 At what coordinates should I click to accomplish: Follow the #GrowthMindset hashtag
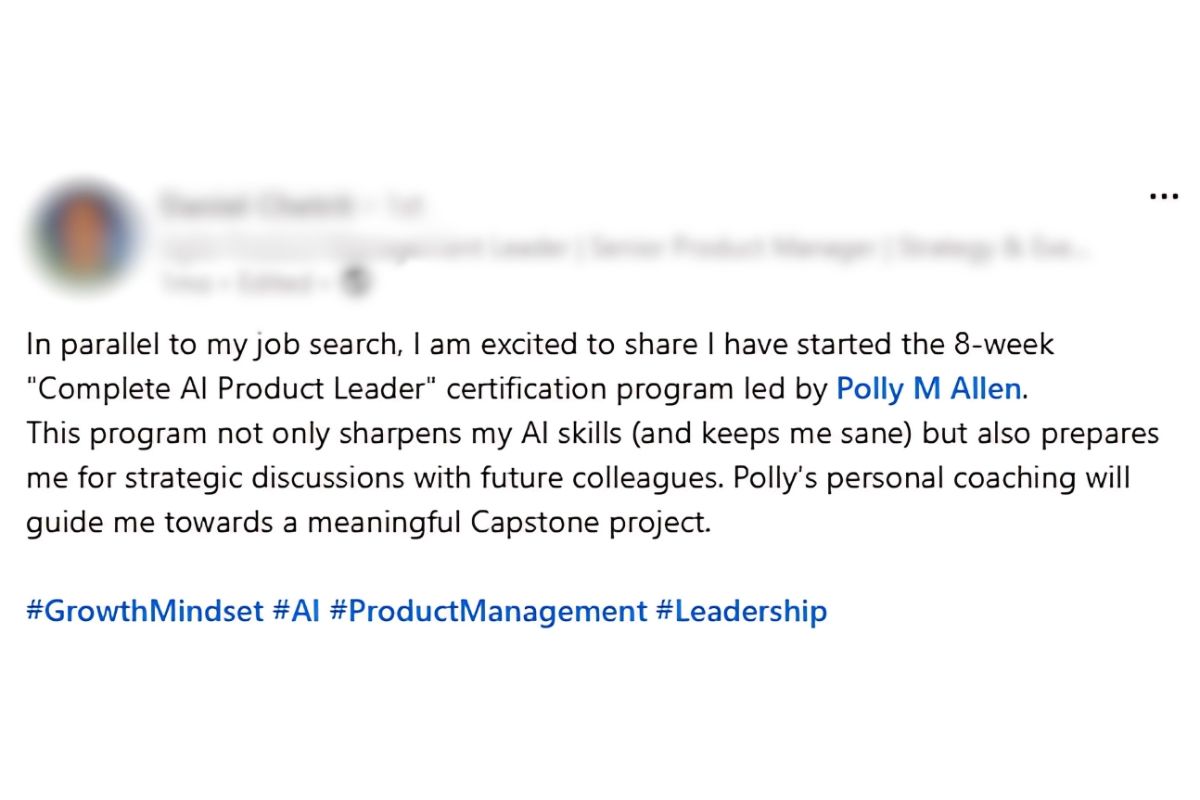[x=145, y=611]
